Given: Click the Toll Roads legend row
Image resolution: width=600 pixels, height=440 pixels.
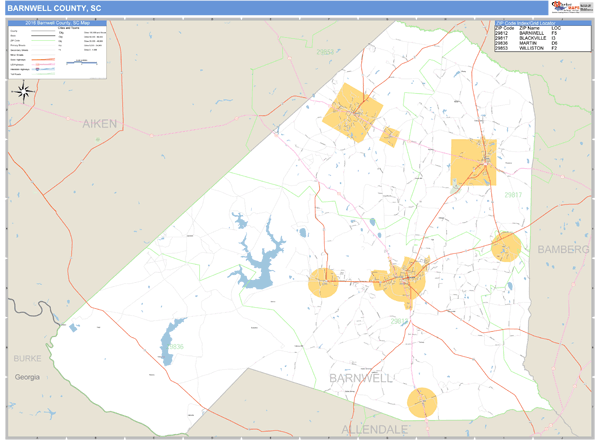Looking at the screenshot, I should (33, 74).
